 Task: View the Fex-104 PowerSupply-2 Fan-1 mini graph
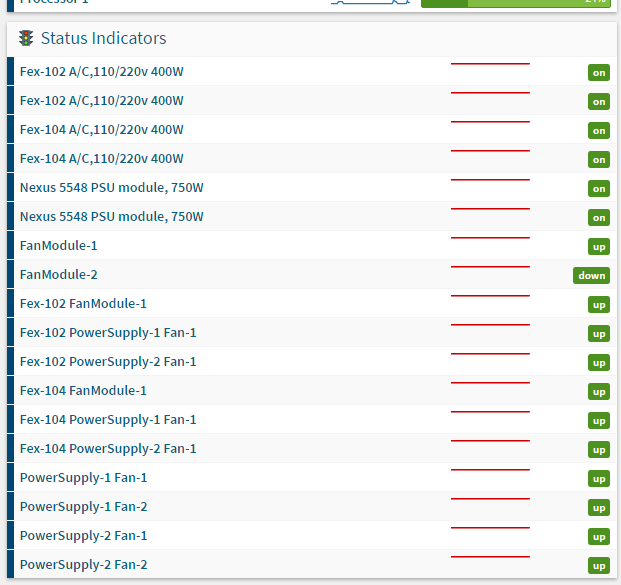490,441
